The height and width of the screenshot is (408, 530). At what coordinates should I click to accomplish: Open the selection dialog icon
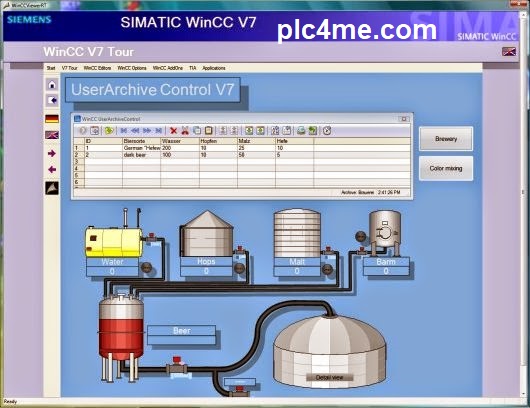pos(287,130)
